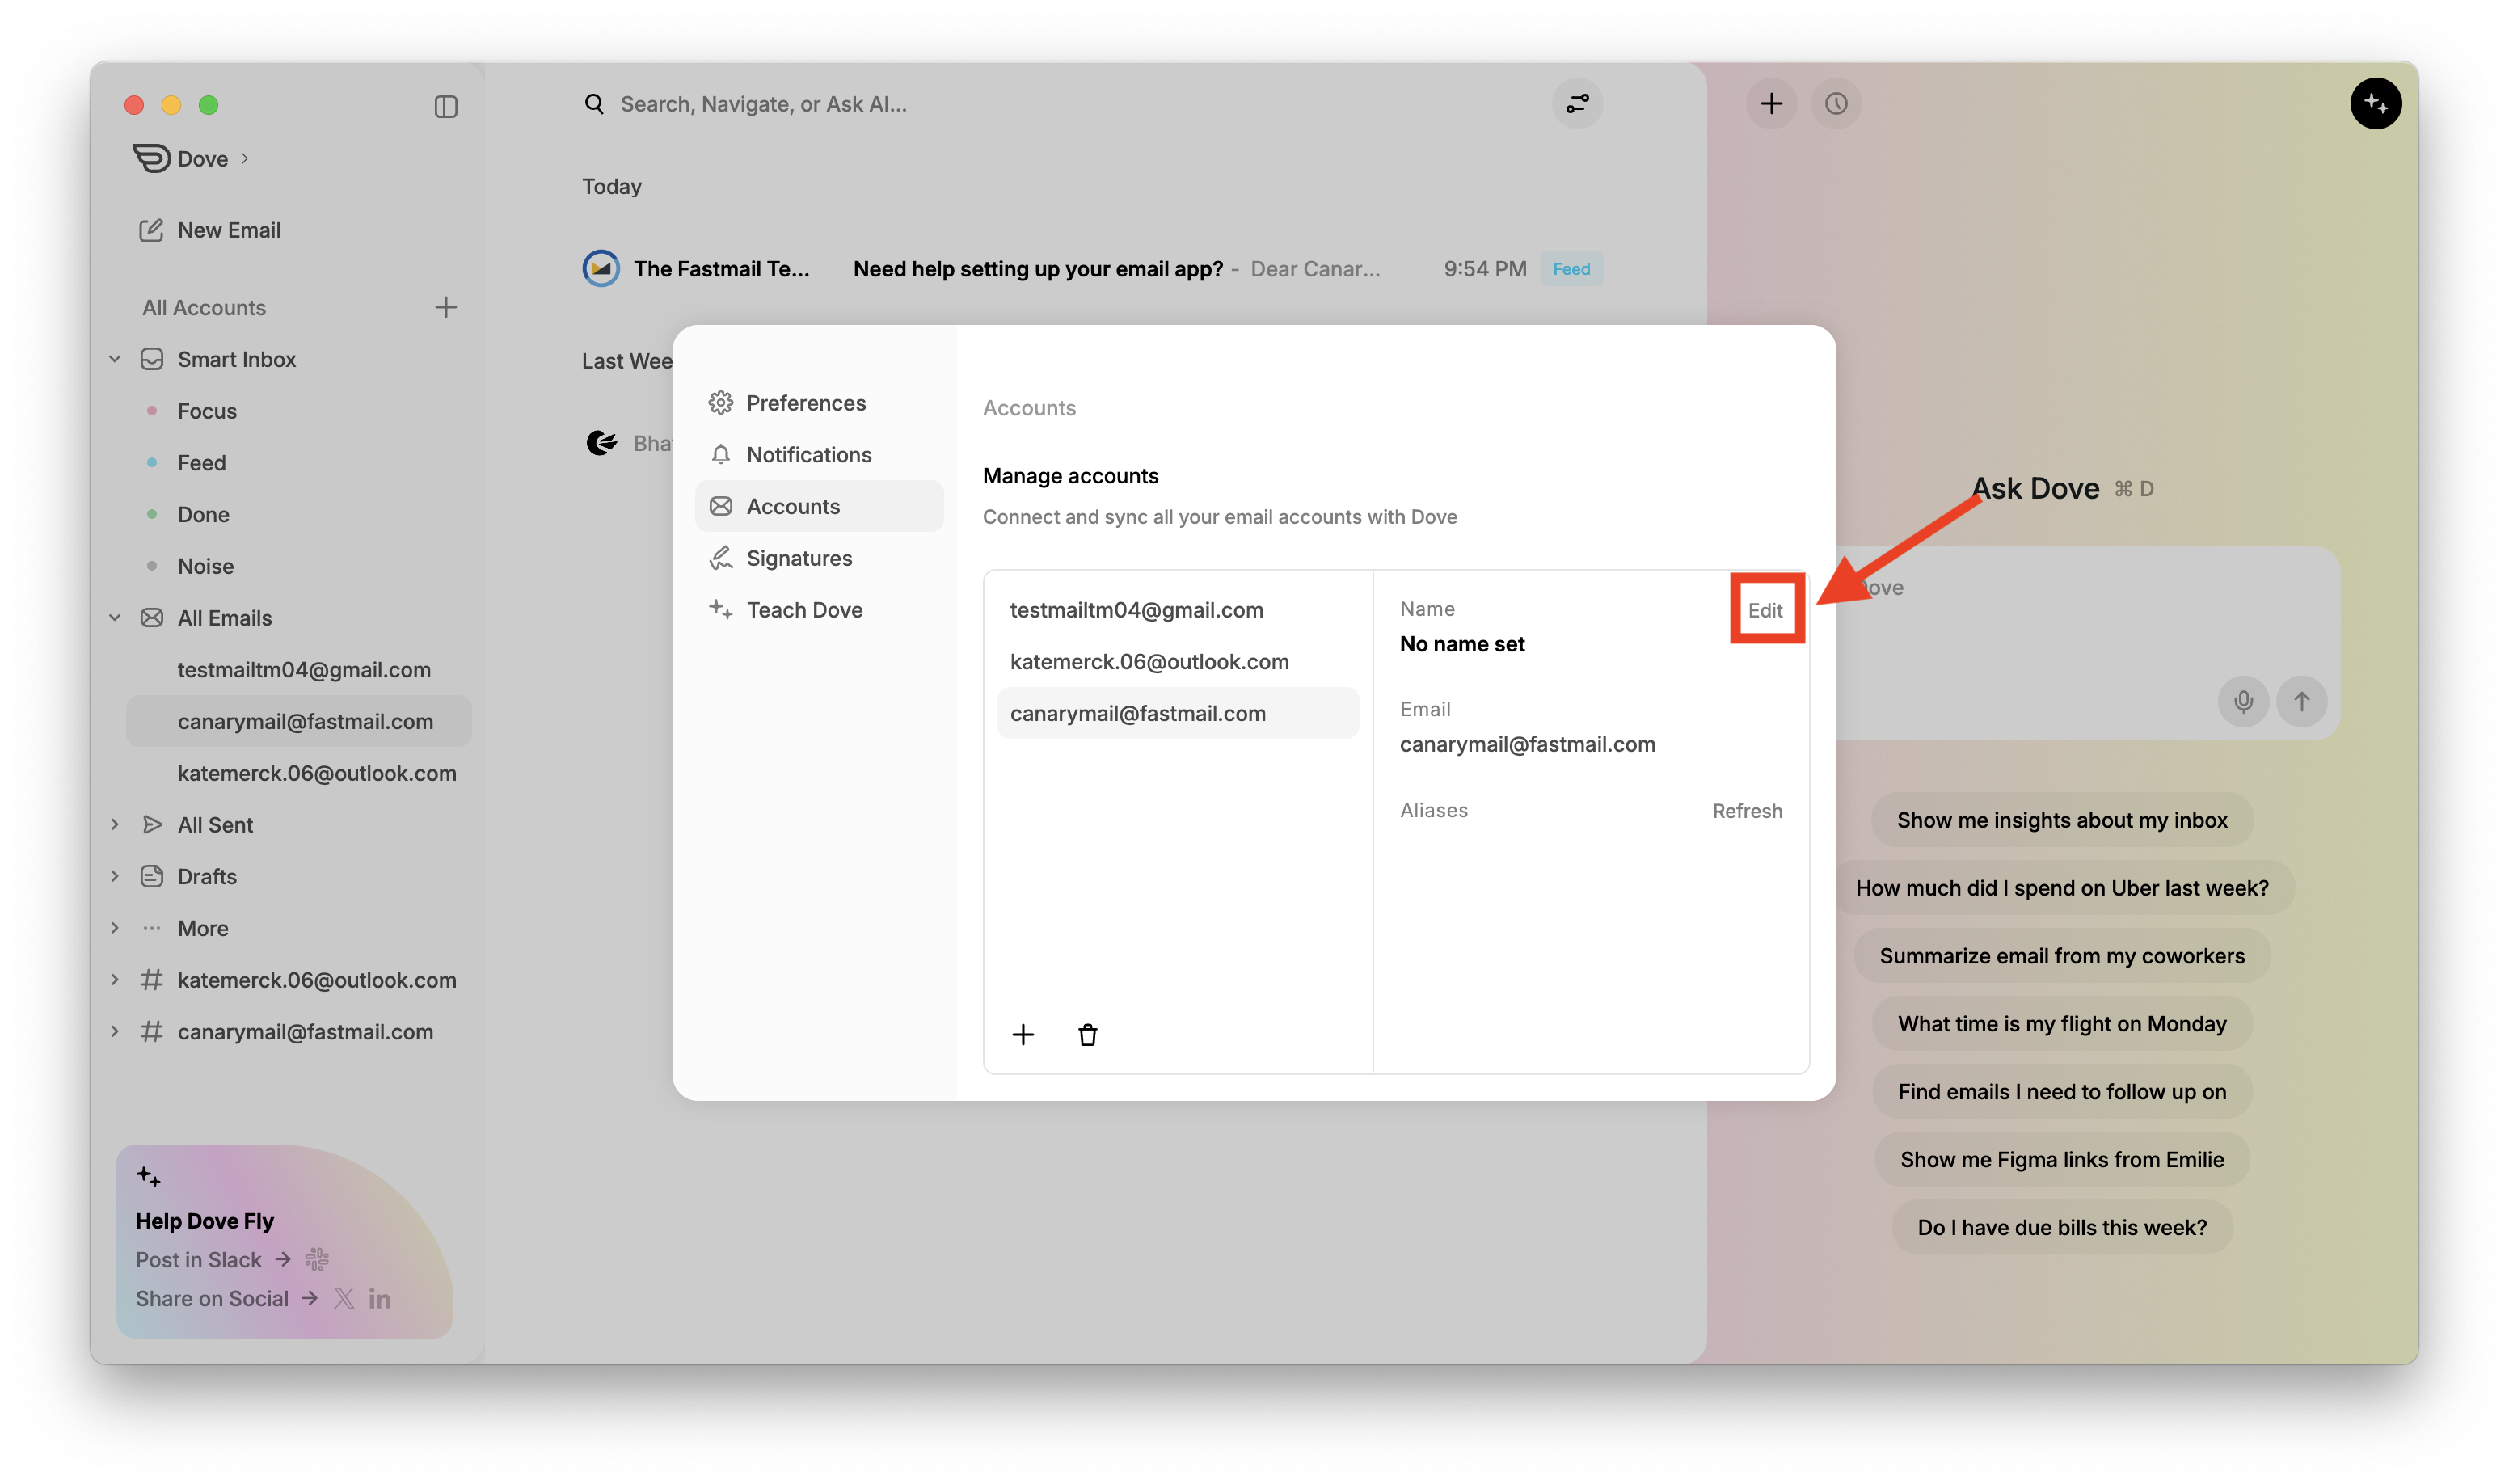
Task: Switch to Notifications settings tab
Action: click(x=808, y=455)
